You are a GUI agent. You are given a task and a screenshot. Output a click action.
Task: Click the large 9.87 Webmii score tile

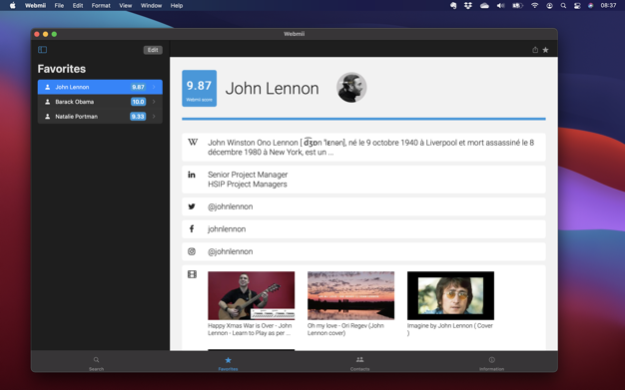[199, 89]
